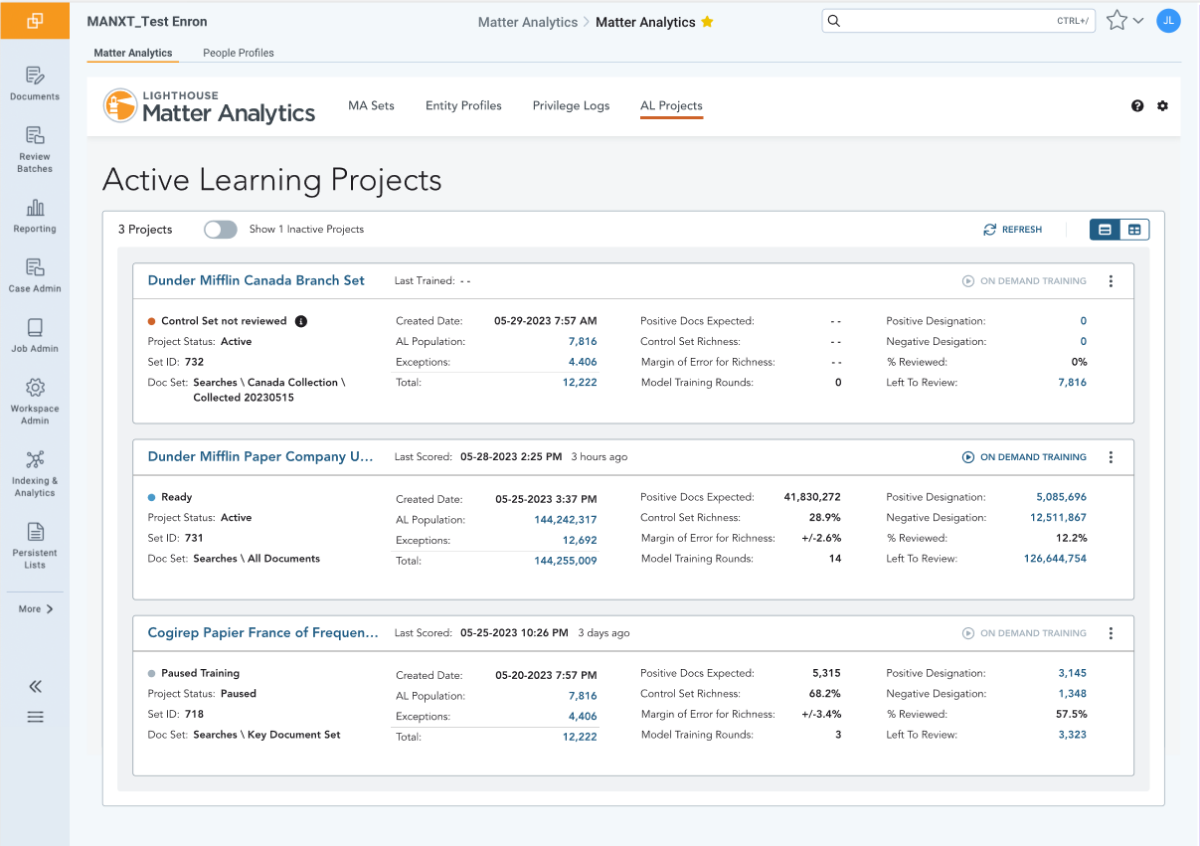
Task: Open Dunder Mifflin Paper Company U... project
Action: [x=260, y=457]
